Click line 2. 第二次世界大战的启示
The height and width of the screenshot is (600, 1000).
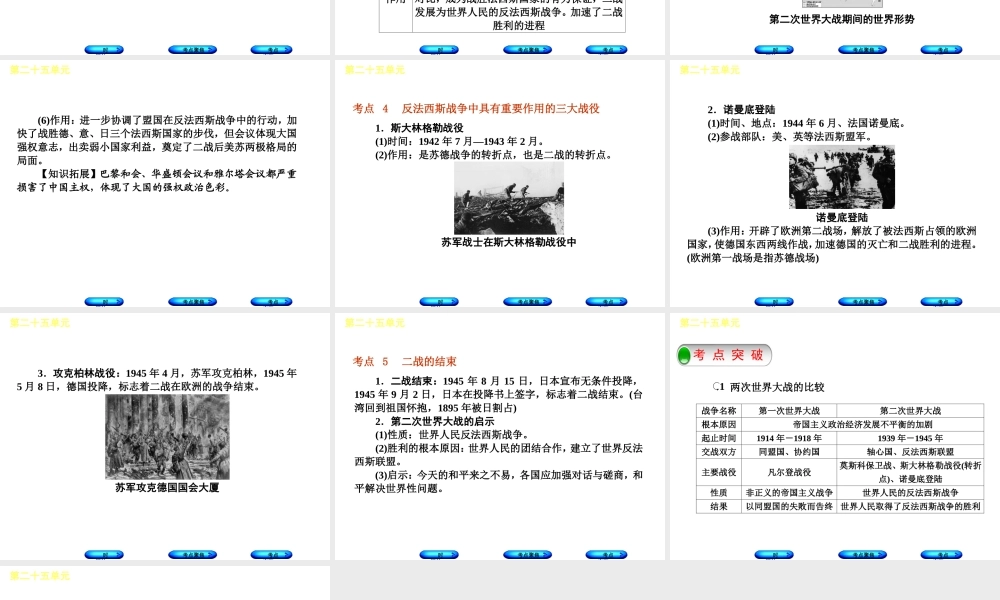coord(434,421)
